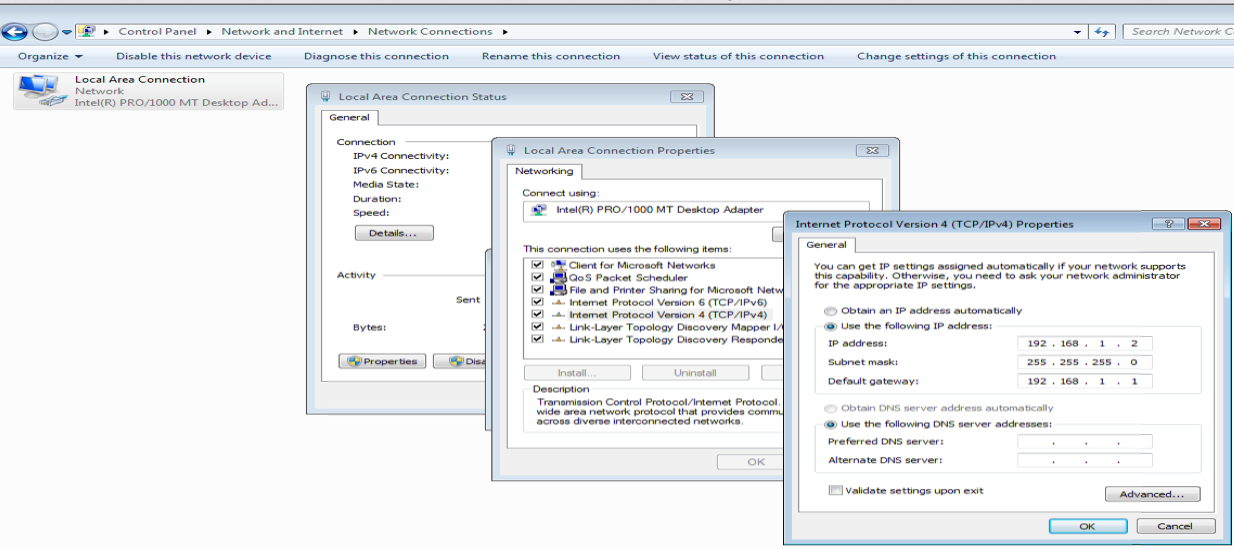1234x549 pixels.
Task: Toggle Validate settings upon exit checkbox
Action: [835, 491]
